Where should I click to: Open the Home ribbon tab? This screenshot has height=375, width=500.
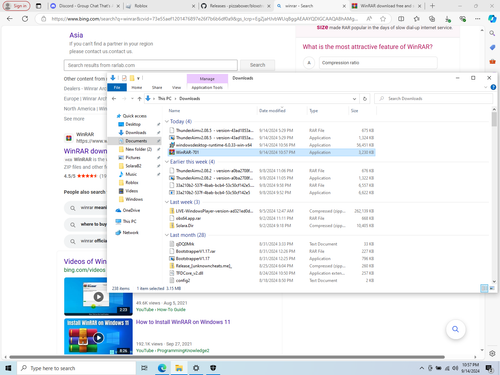pos(137,87)
